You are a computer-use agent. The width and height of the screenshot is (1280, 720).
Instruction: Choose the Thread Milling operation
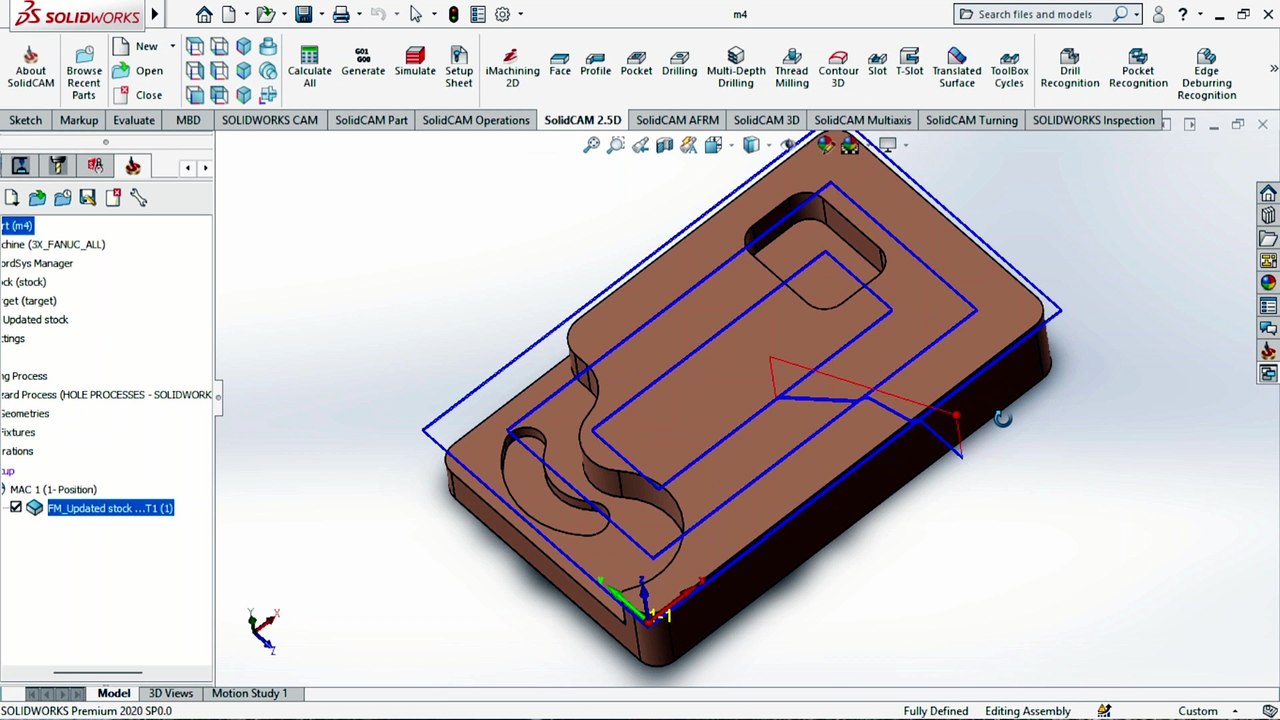(791, 68)
